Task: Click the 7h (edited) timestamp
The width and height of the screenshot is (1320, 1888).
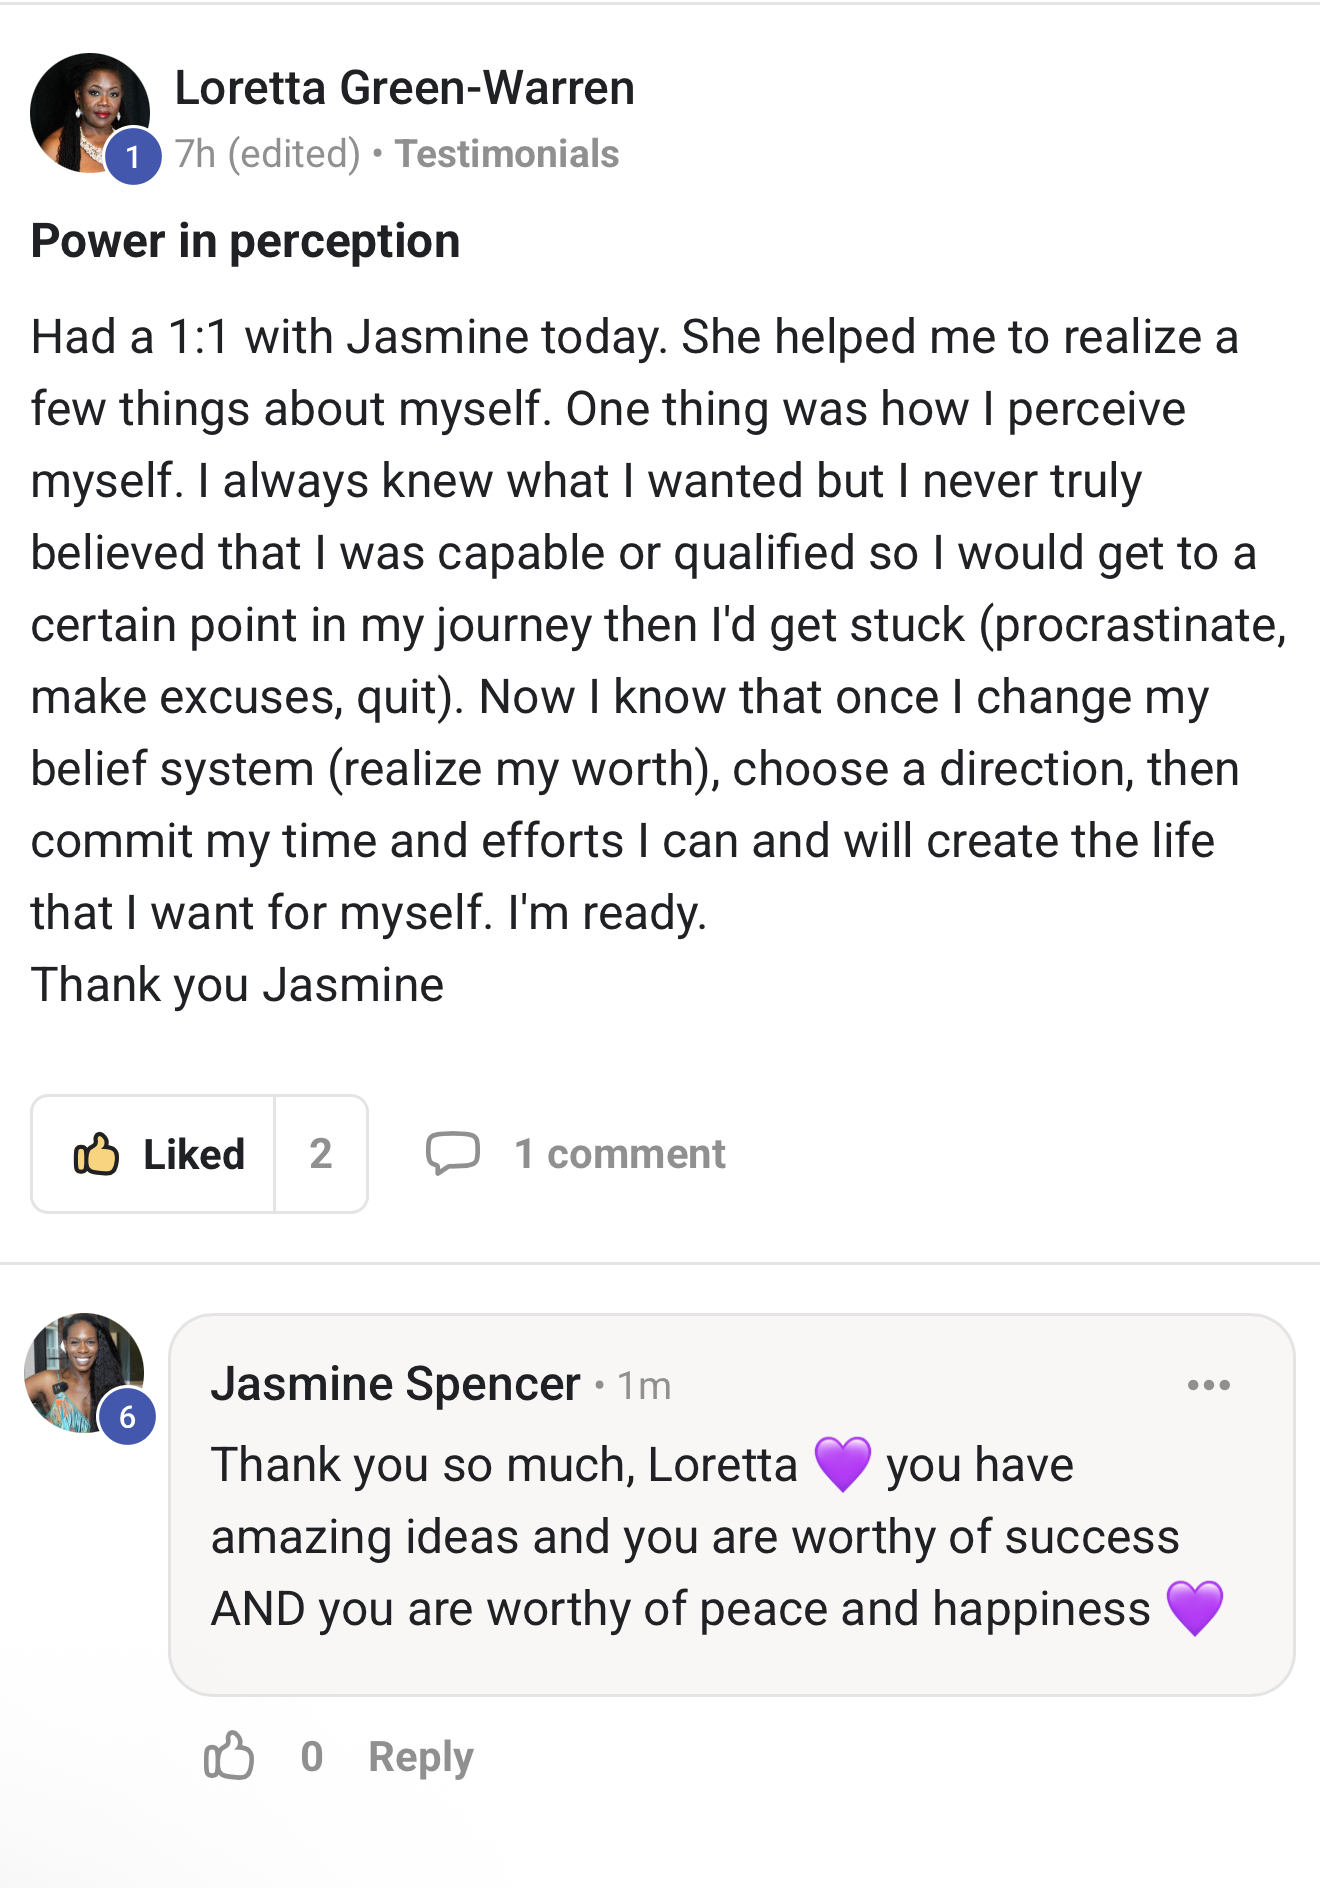Action: 267,154
